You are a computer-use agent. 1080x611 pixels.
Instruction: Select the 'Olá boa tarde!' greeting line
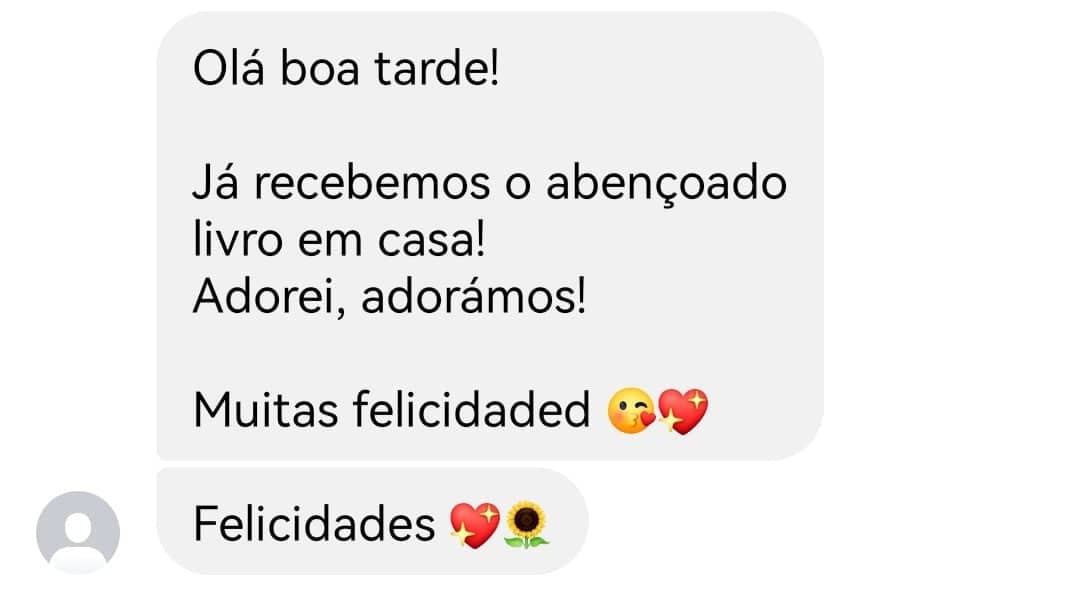(346, 69)
